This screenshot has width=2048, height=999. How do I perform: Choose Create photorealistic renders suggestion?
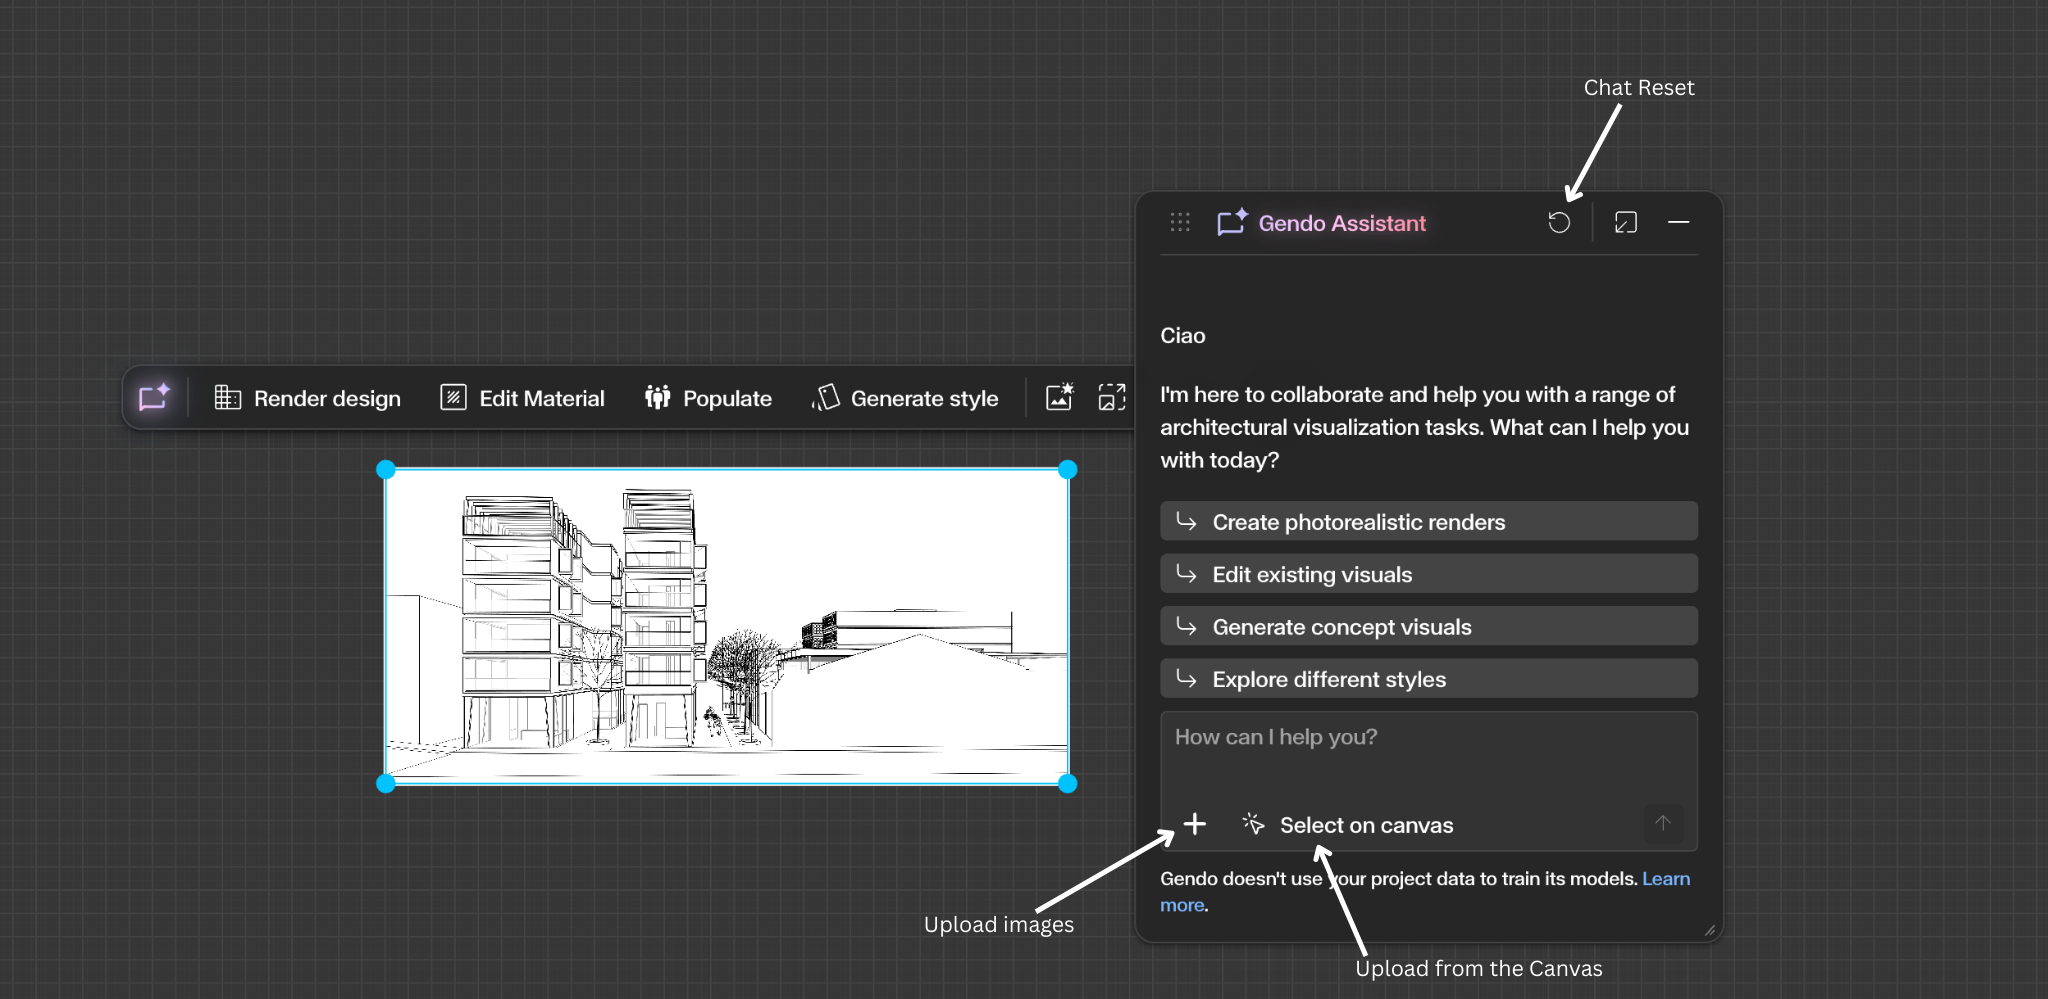(x=1428, y=522)
